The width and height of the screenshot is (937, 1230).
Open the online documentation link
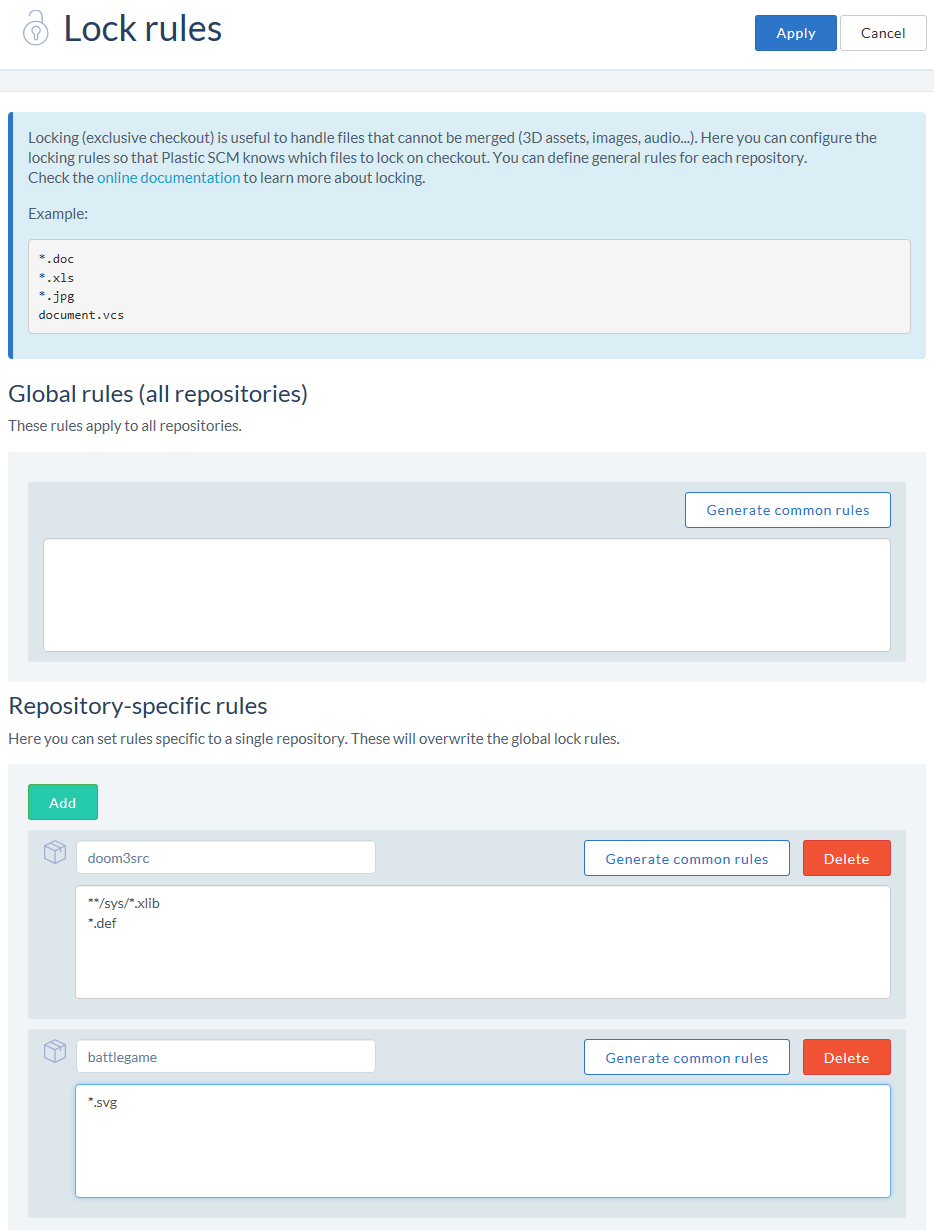168,178
